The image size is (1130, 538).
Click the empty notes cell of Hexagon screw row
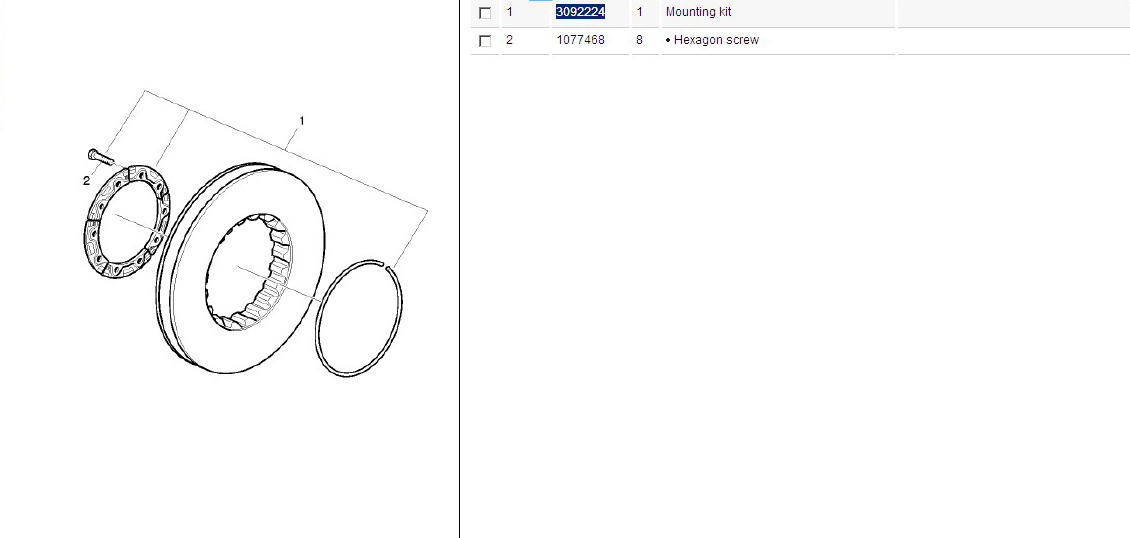pyautogui.click(x=1013, y=40)
